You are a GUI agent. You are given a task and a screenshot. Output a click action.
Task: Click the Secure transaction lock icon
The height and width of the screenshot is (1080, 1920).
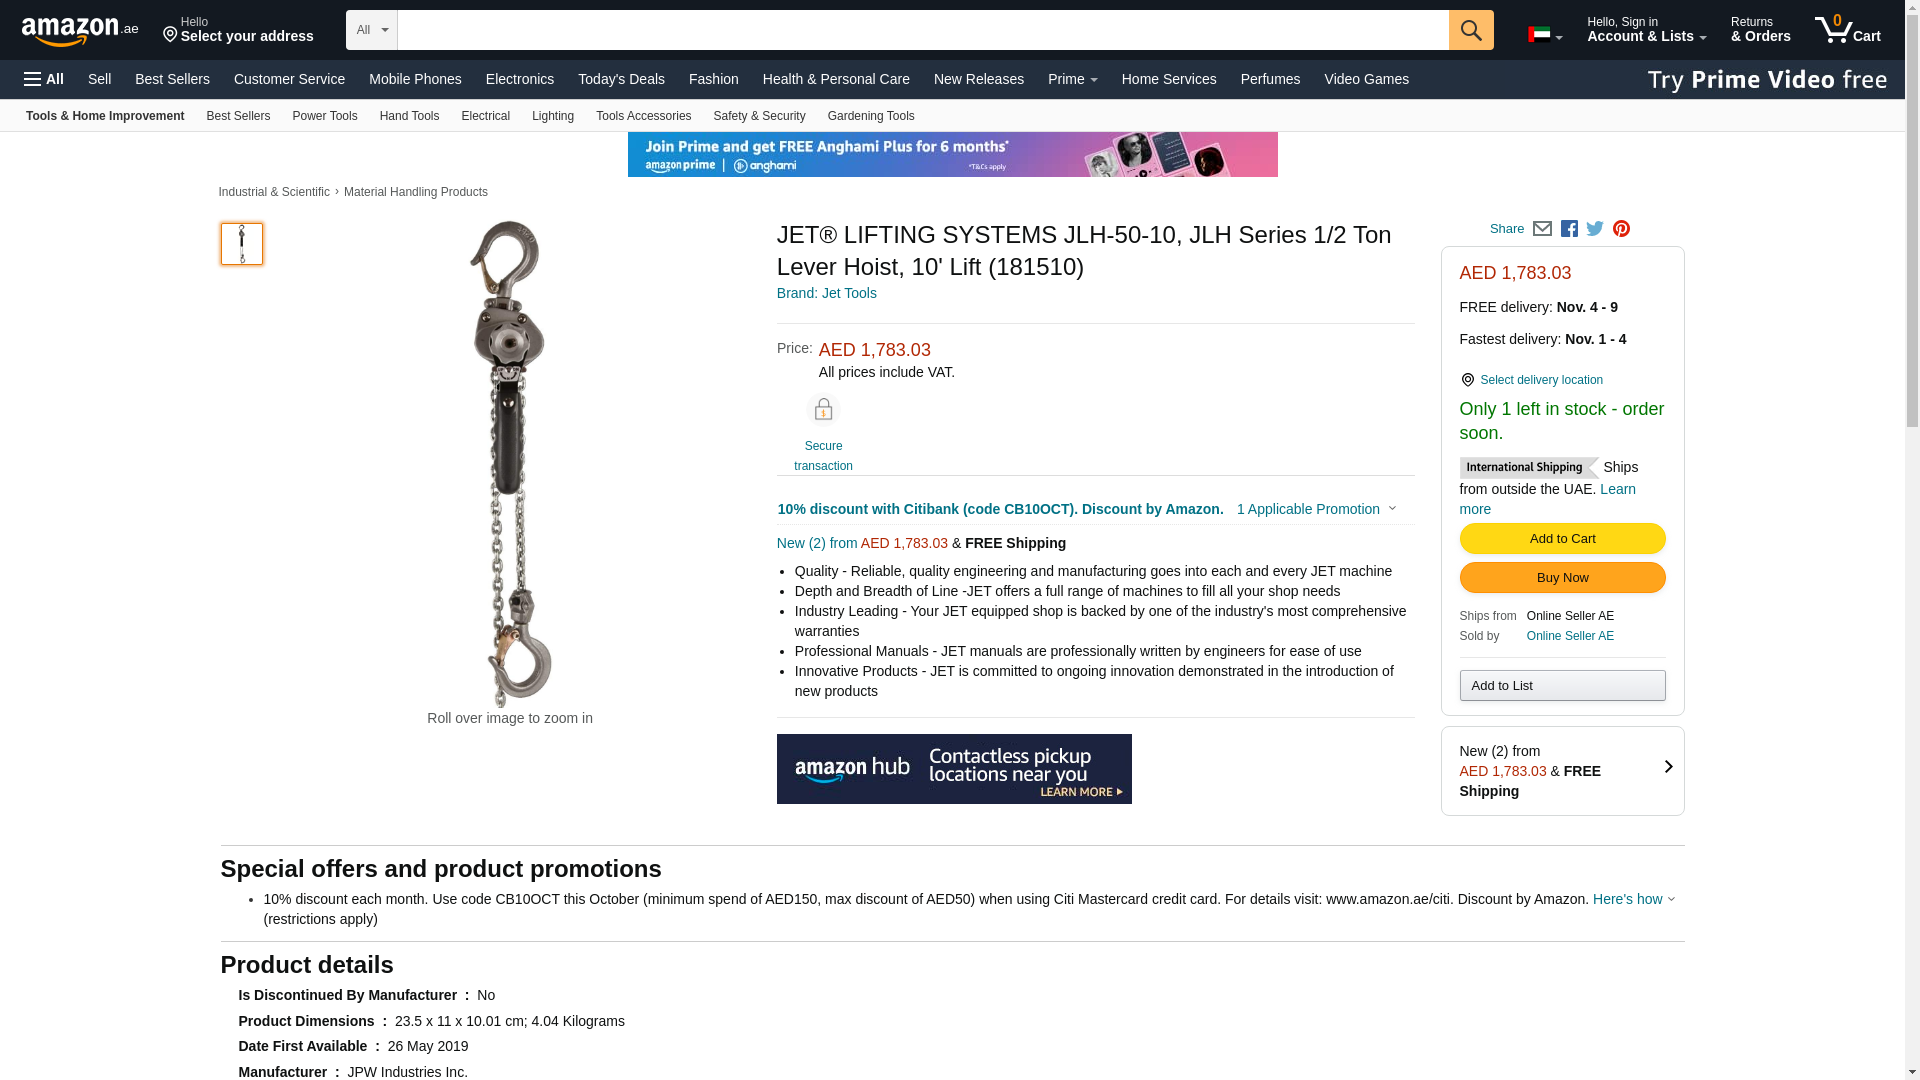pyautogui.click(x=823, y=410)
